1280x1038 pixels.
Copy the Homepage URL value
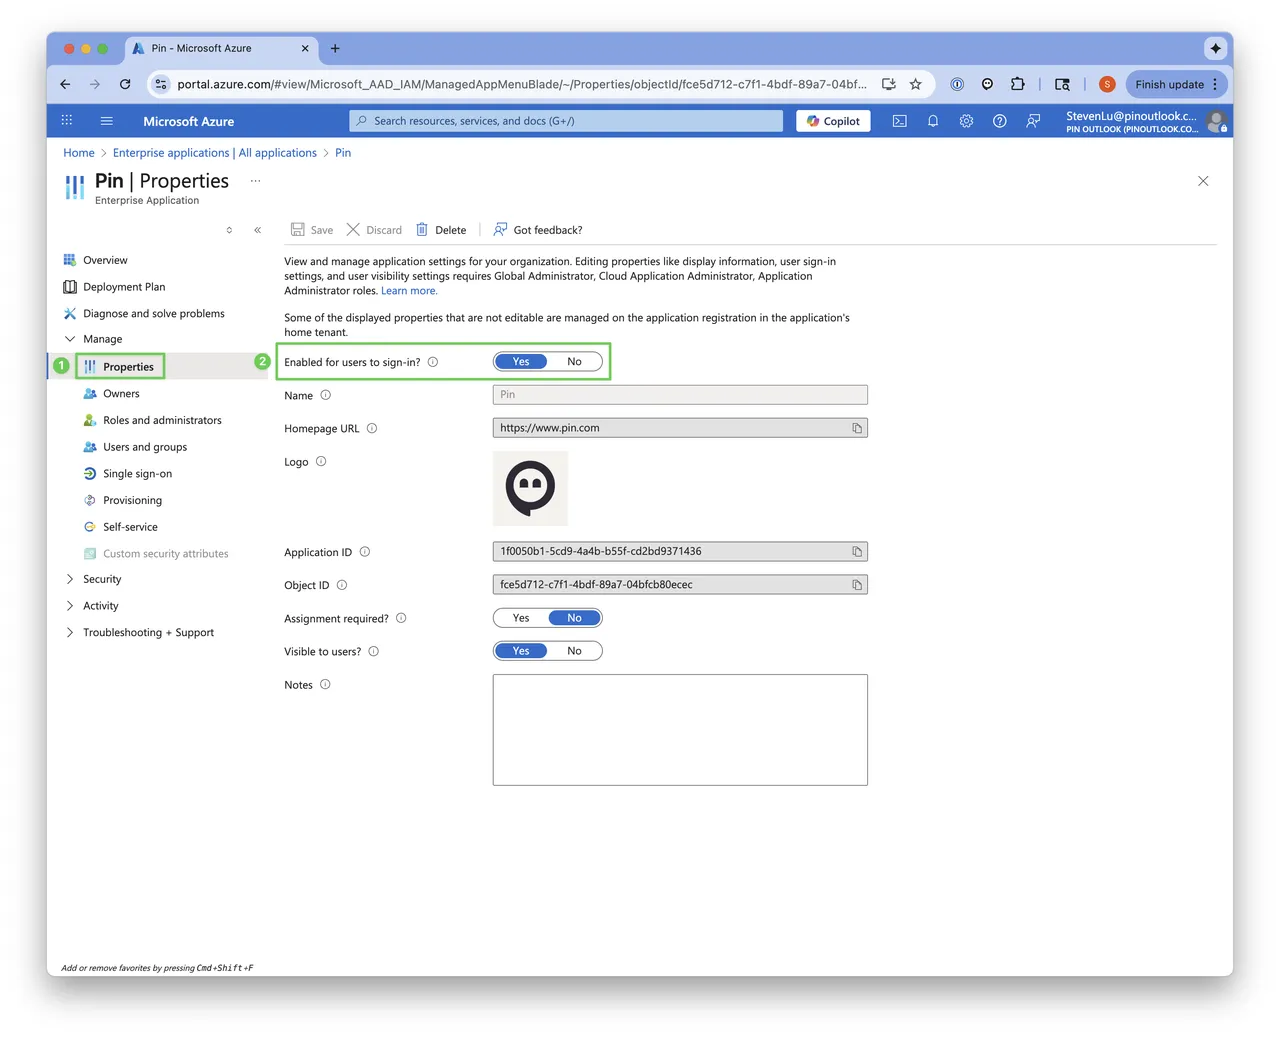pos(857,428)
